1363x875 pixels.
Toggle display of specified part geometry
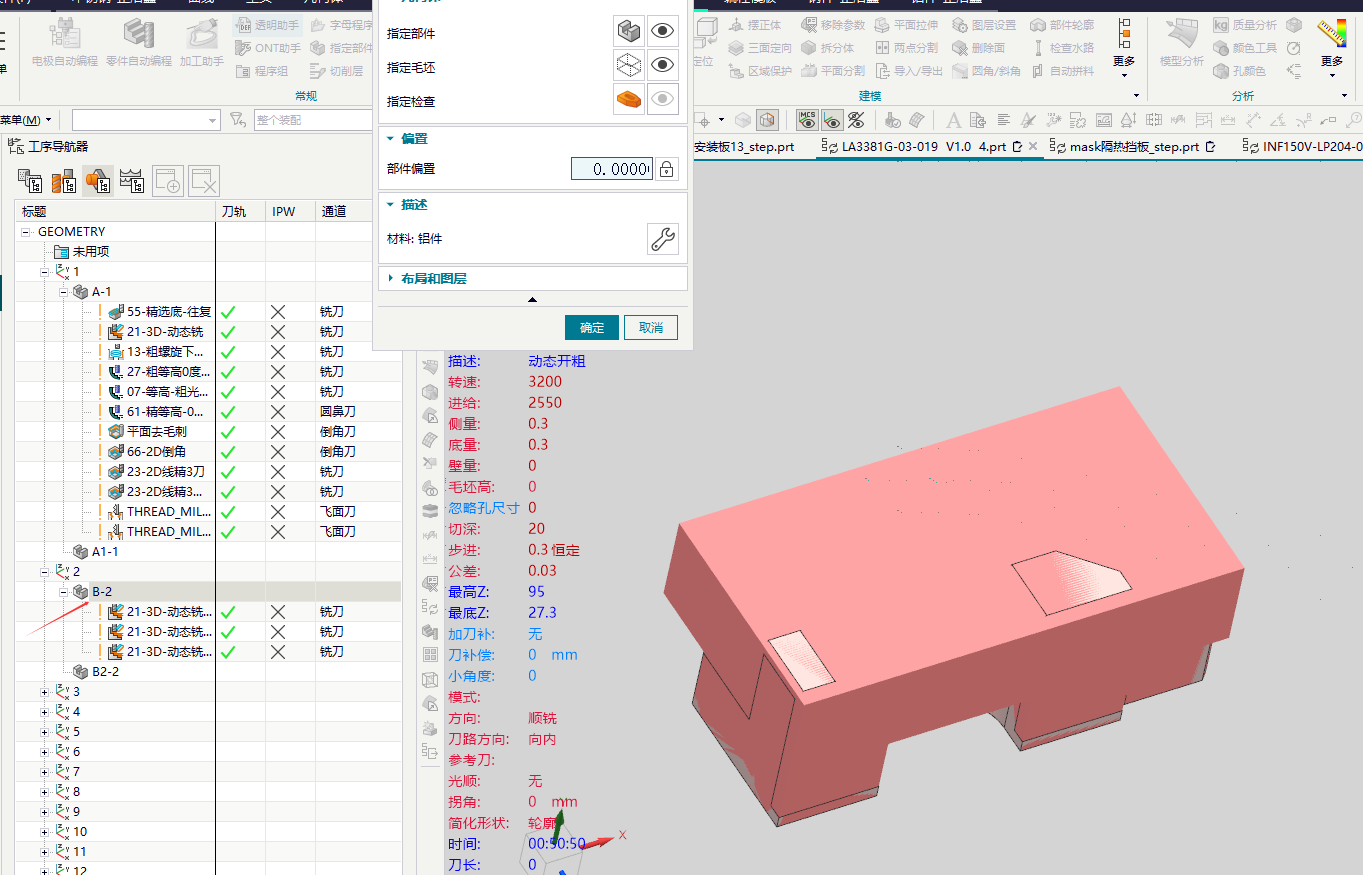coord(663,32)
